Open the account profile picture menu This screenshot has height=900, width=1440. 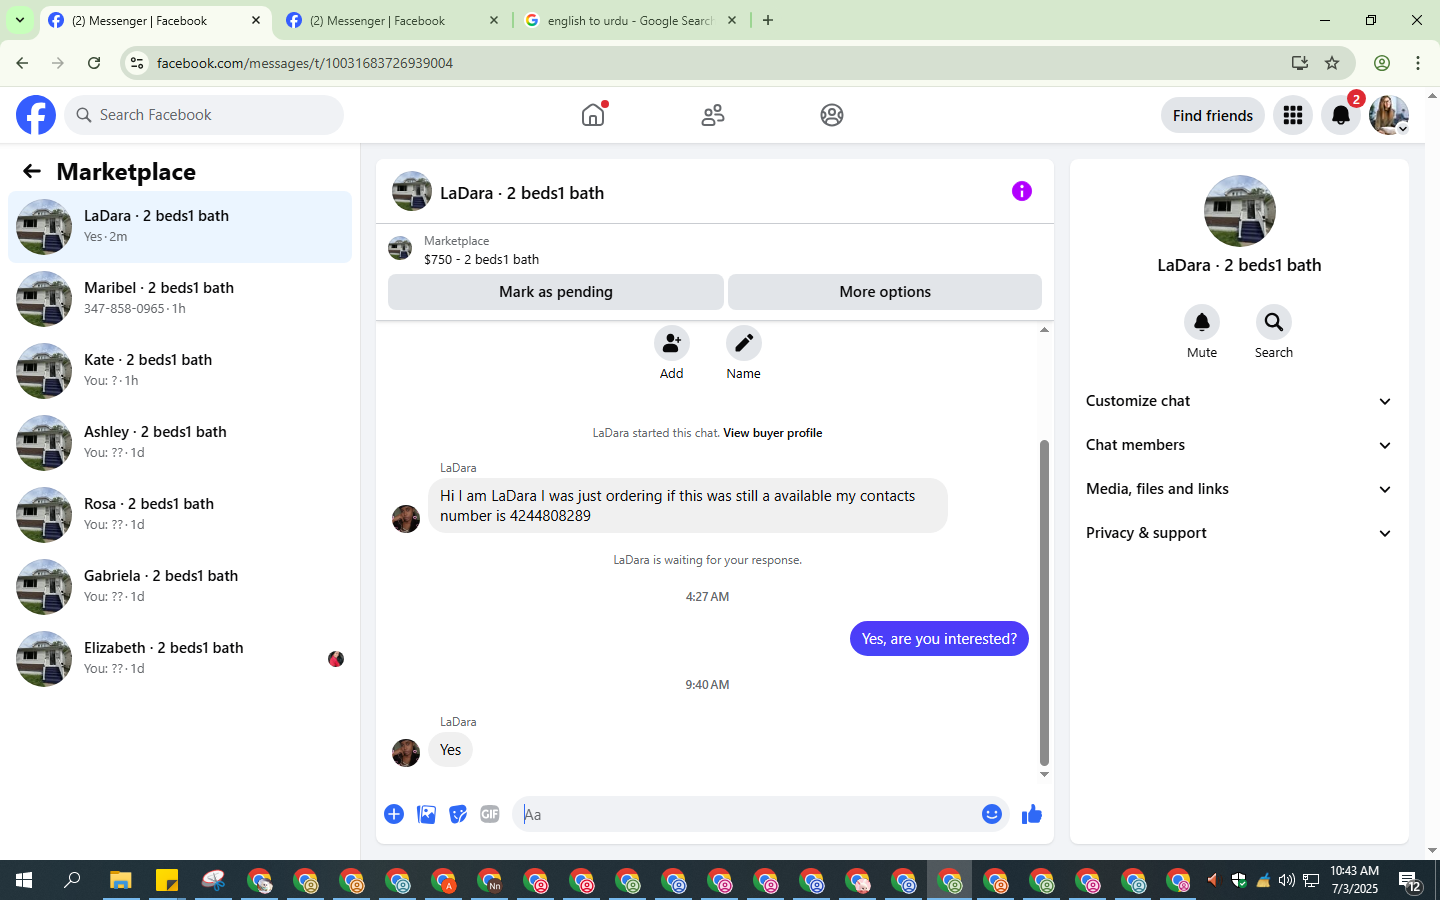1389,115
